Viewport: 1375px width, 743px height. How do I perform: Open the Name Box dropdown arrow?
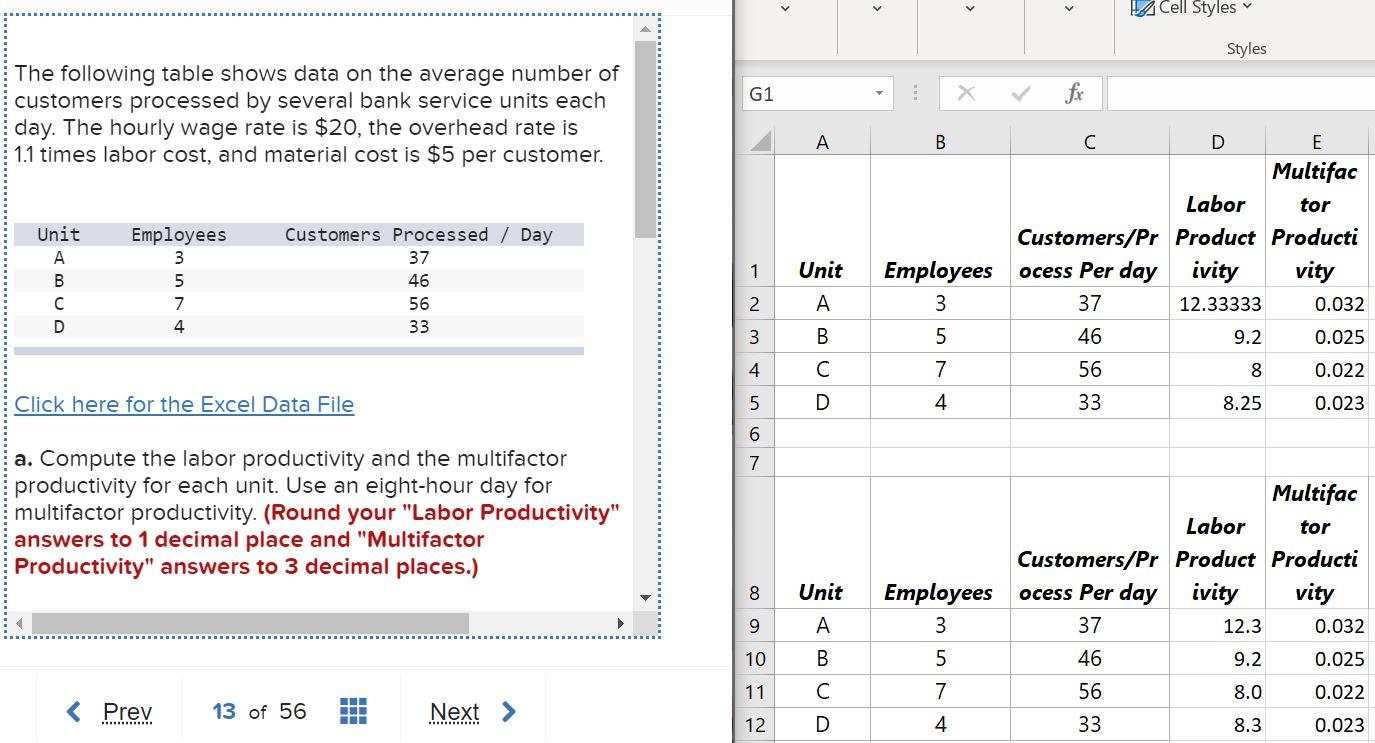point(879,93)
